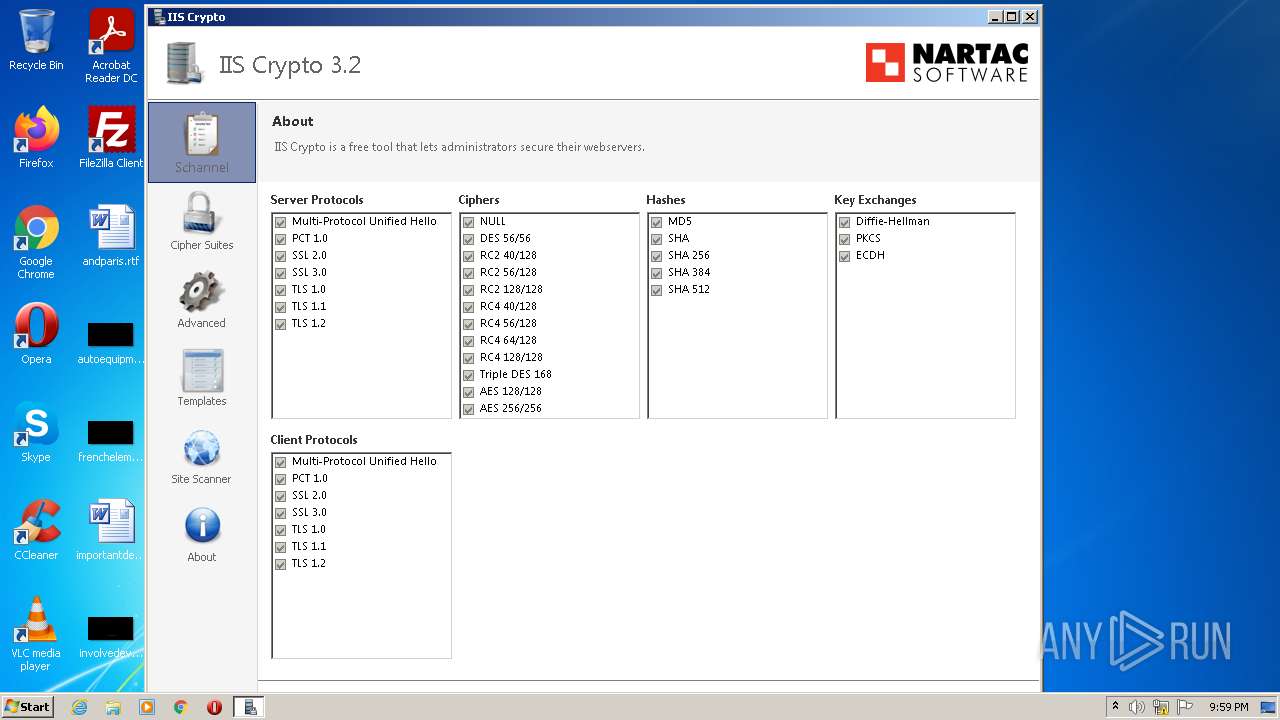The image size is (1280, 720).
Task: Open Recycle Bin on desktop
Action: (36, 40)
